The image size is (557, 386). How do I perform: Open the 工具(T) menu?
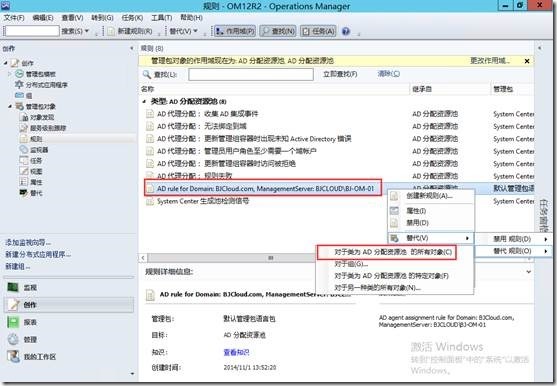pos(162,18)
